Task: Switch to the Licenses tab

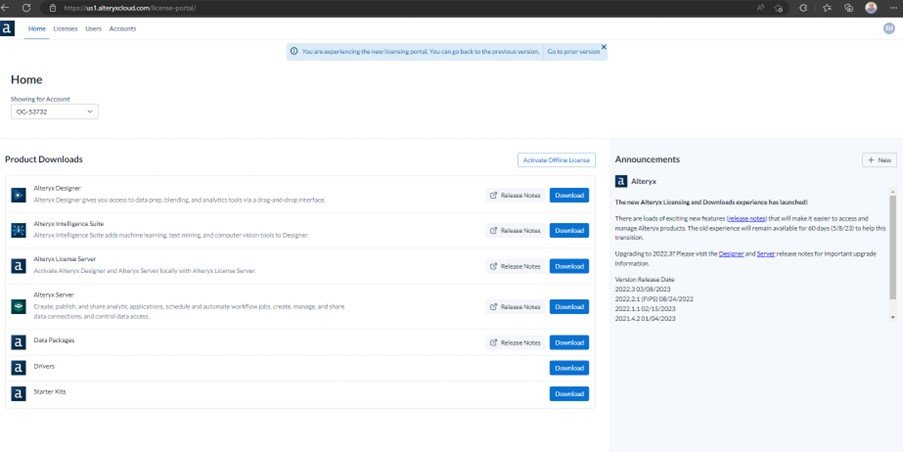Action: coord(65,29)
